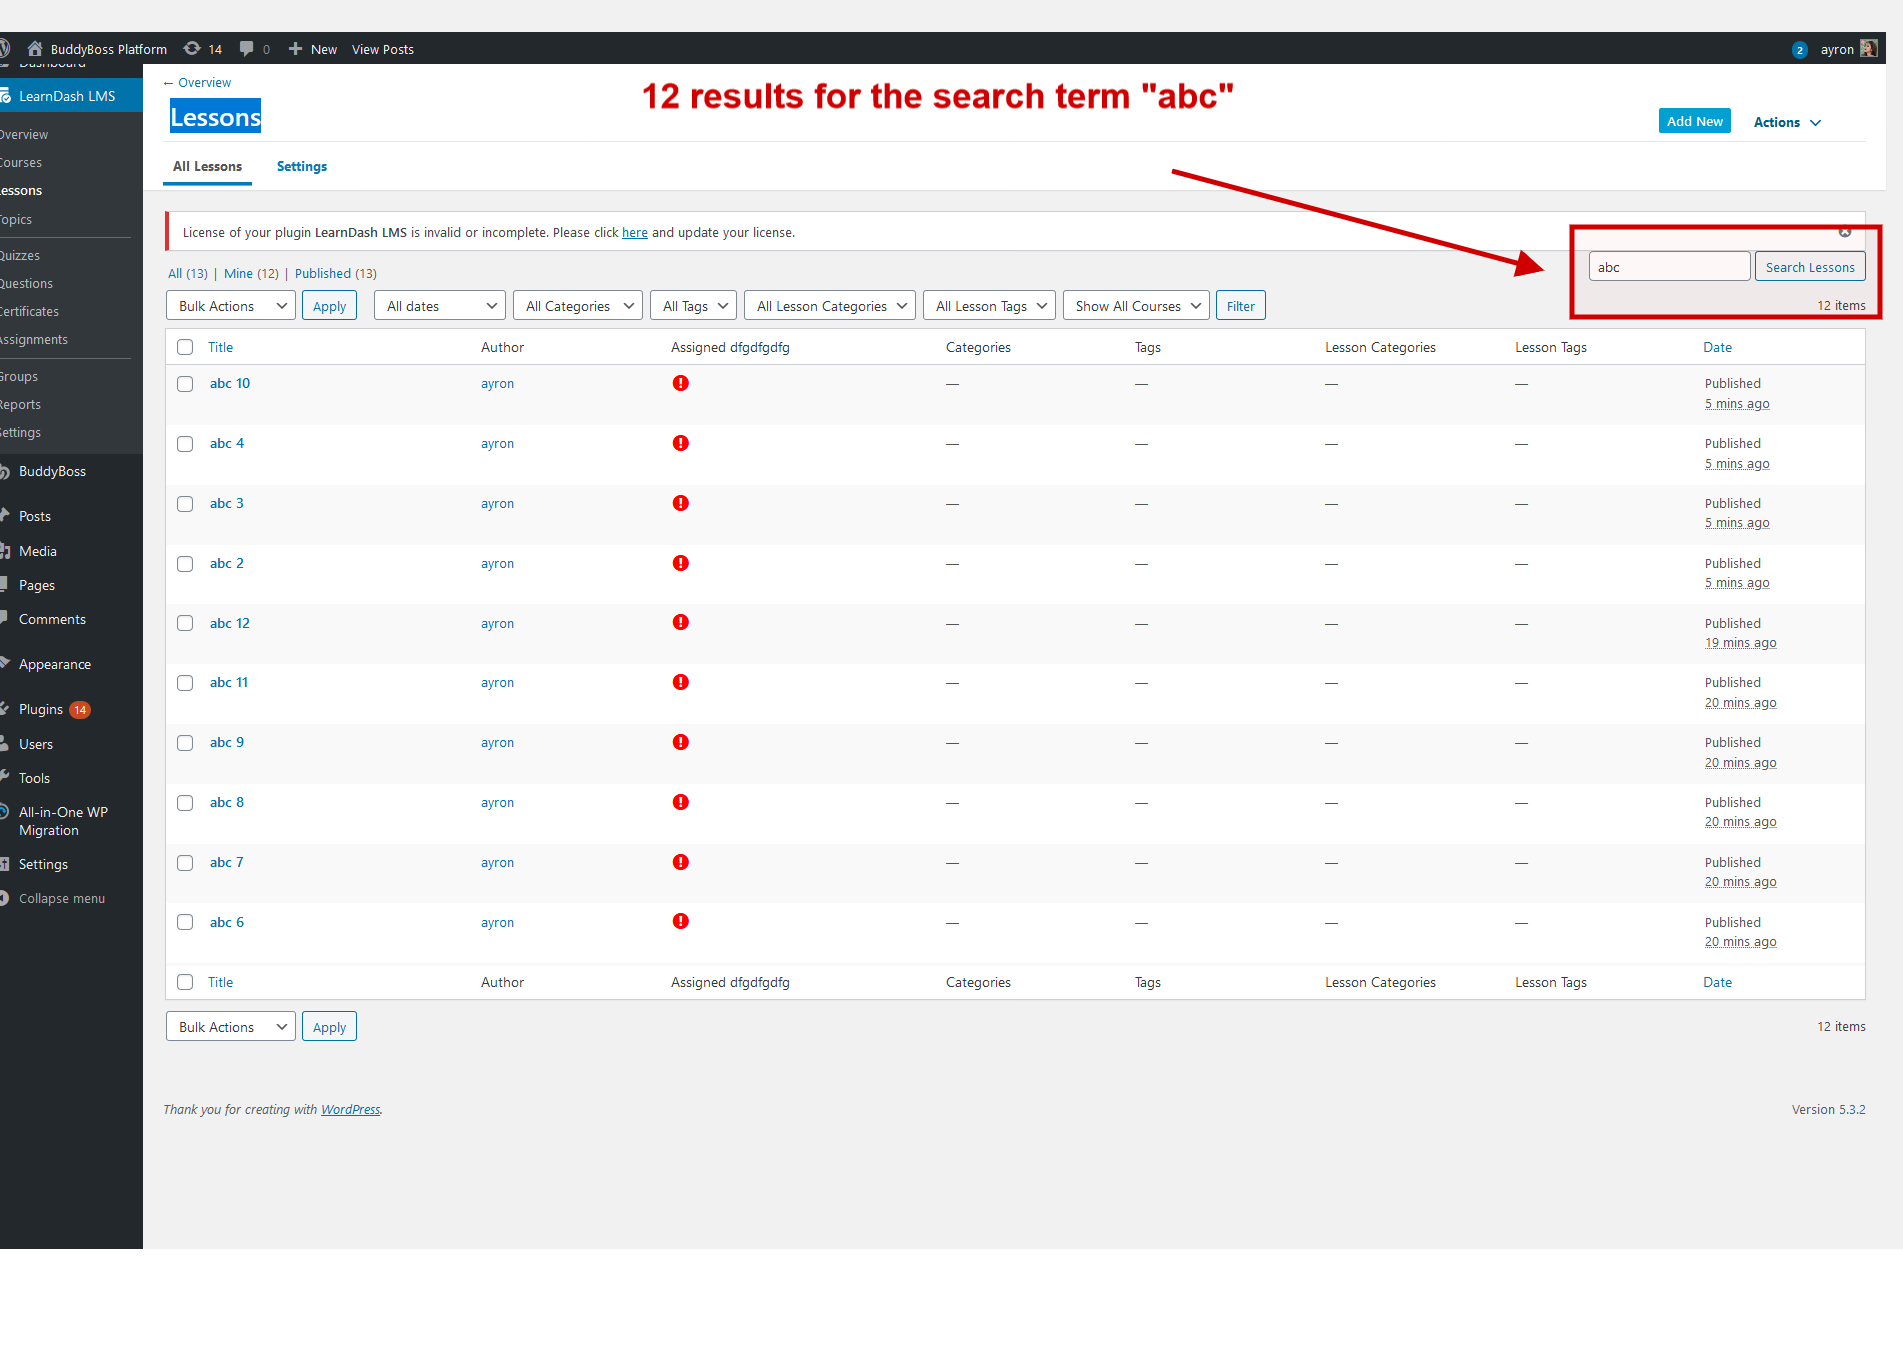Switch to the Settings tab
1903x1369 pixels.
tap(302, 166)
